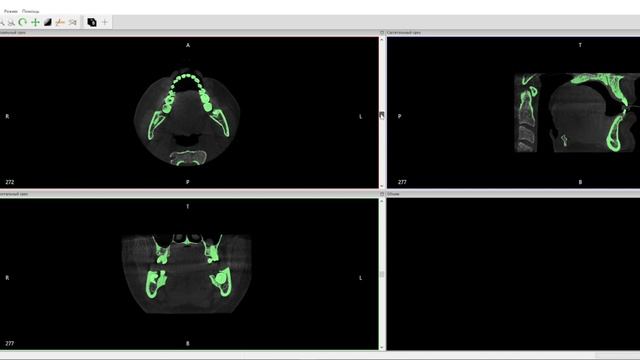Click slice number 277 in coronal view
The image size is (640, 360).
[9, 344]
